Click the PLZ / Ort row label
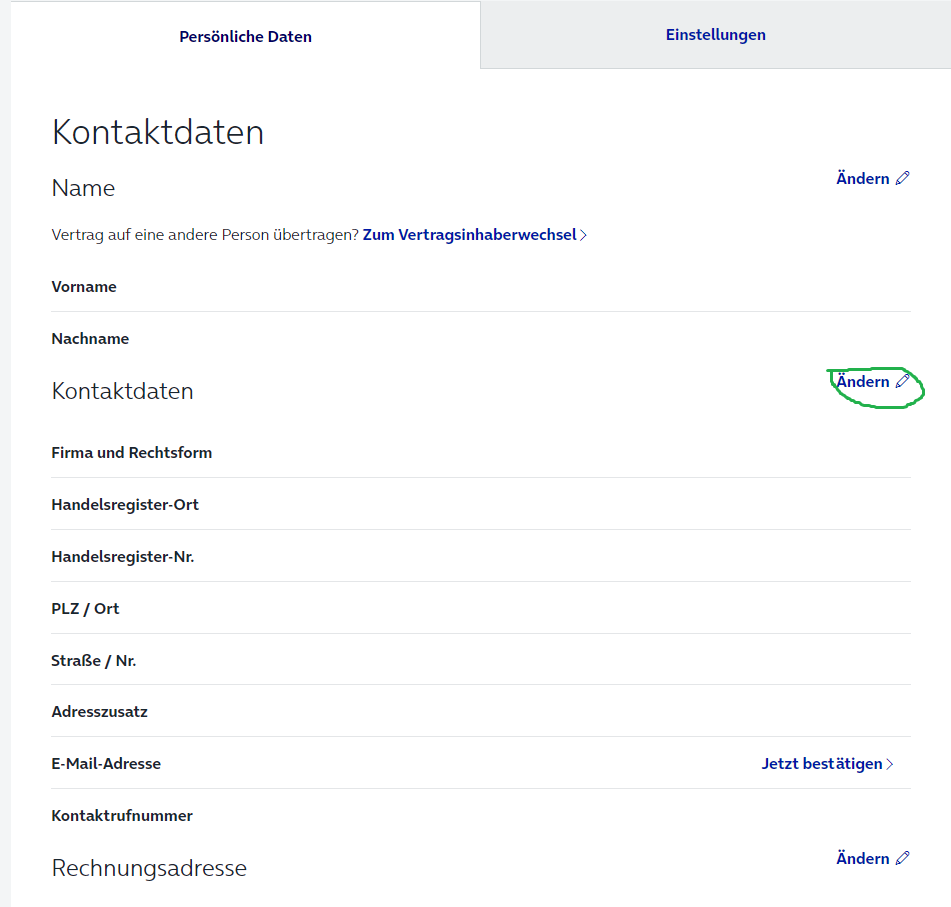The image size is (951, 907). point(86,609)
